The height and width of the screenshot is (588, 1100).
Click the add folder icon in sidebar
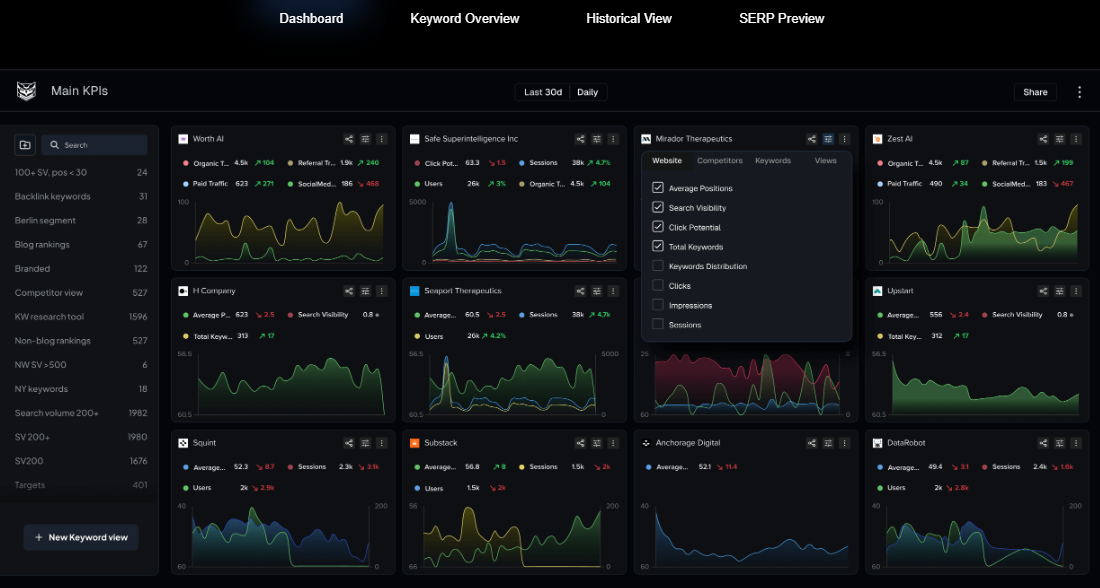[25, 145]
